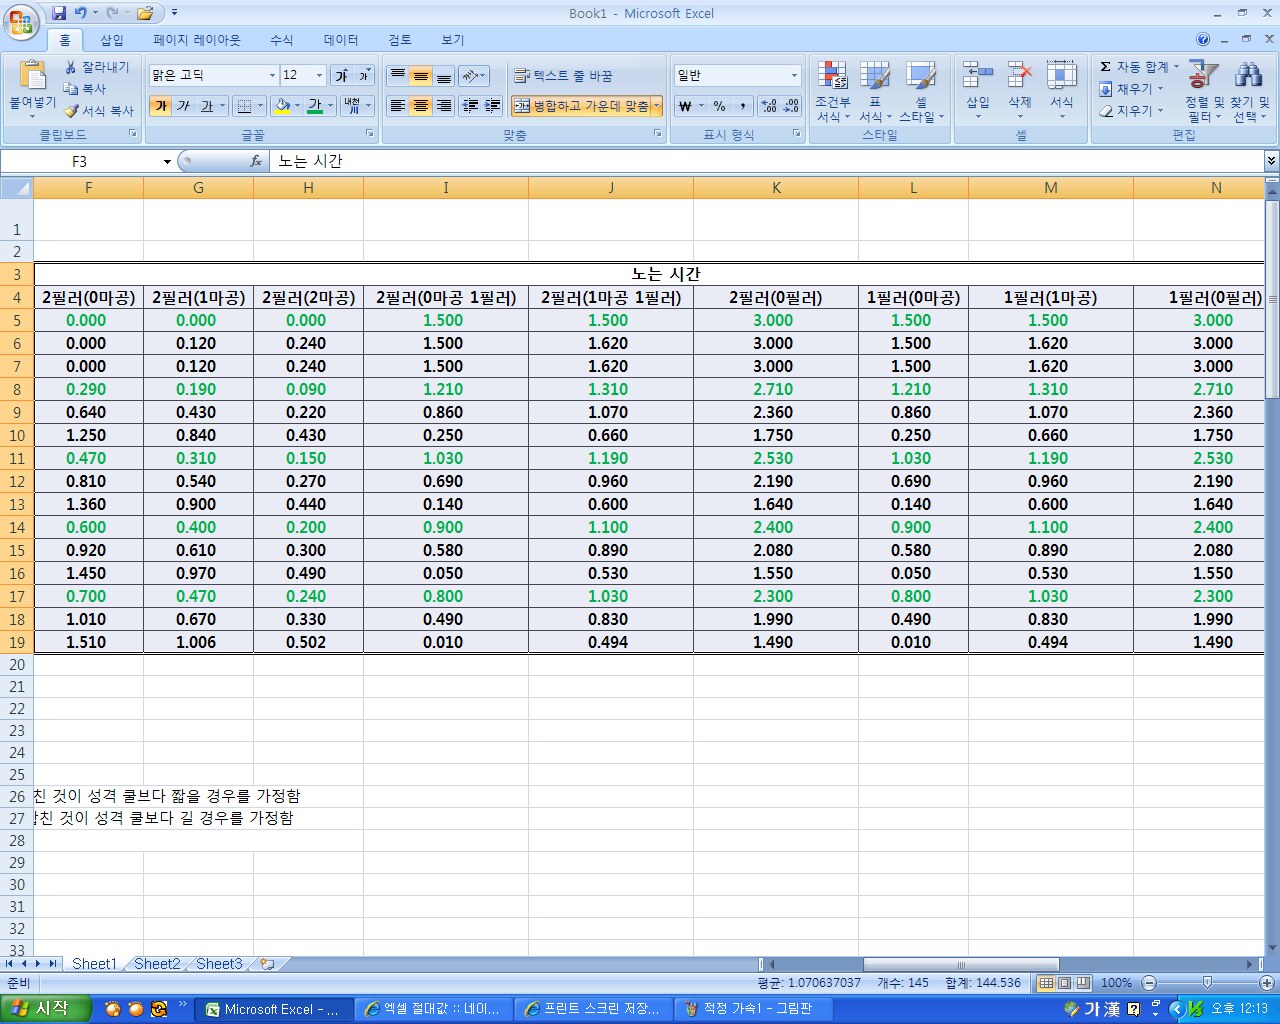
Task: Click the yellow fill color bucket
Action: point(282,106)
